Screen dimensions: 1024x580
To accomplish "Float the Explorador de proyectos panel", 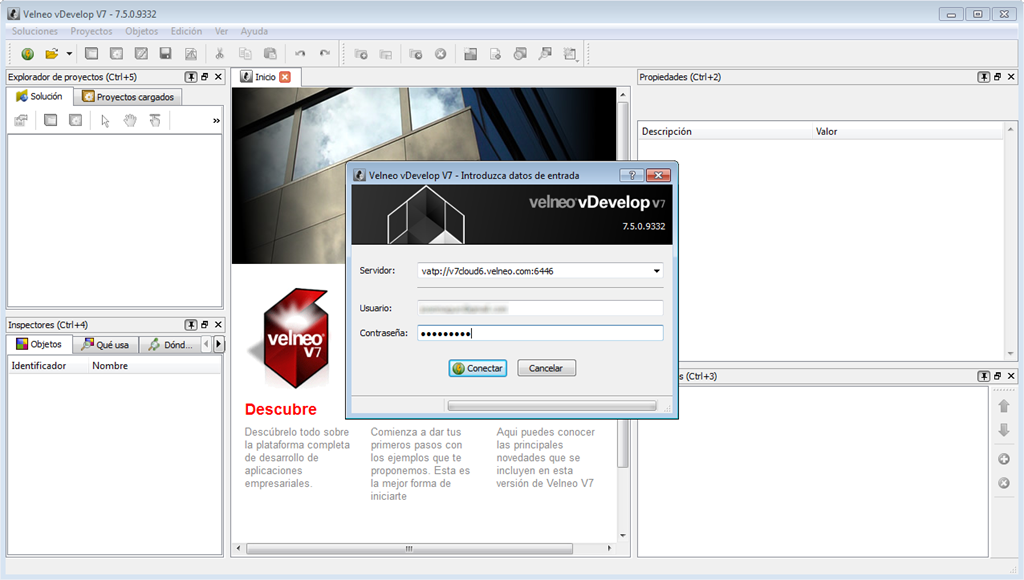I will pos(204,76).
